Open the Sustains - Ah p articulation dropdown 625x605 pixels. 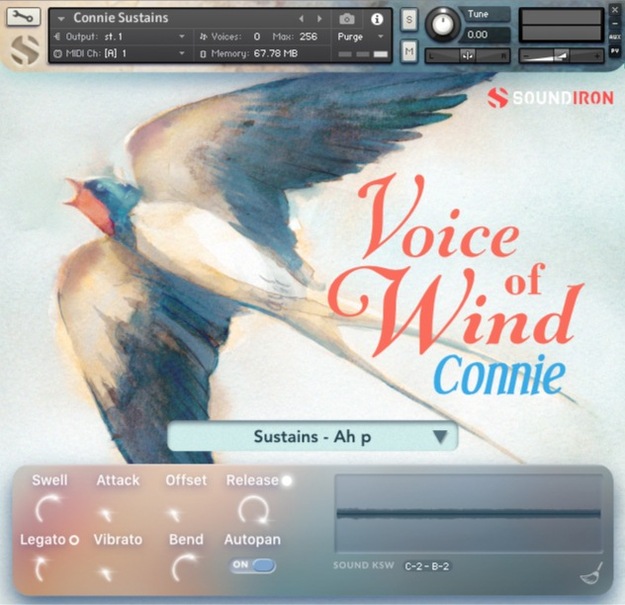[312, 436]
